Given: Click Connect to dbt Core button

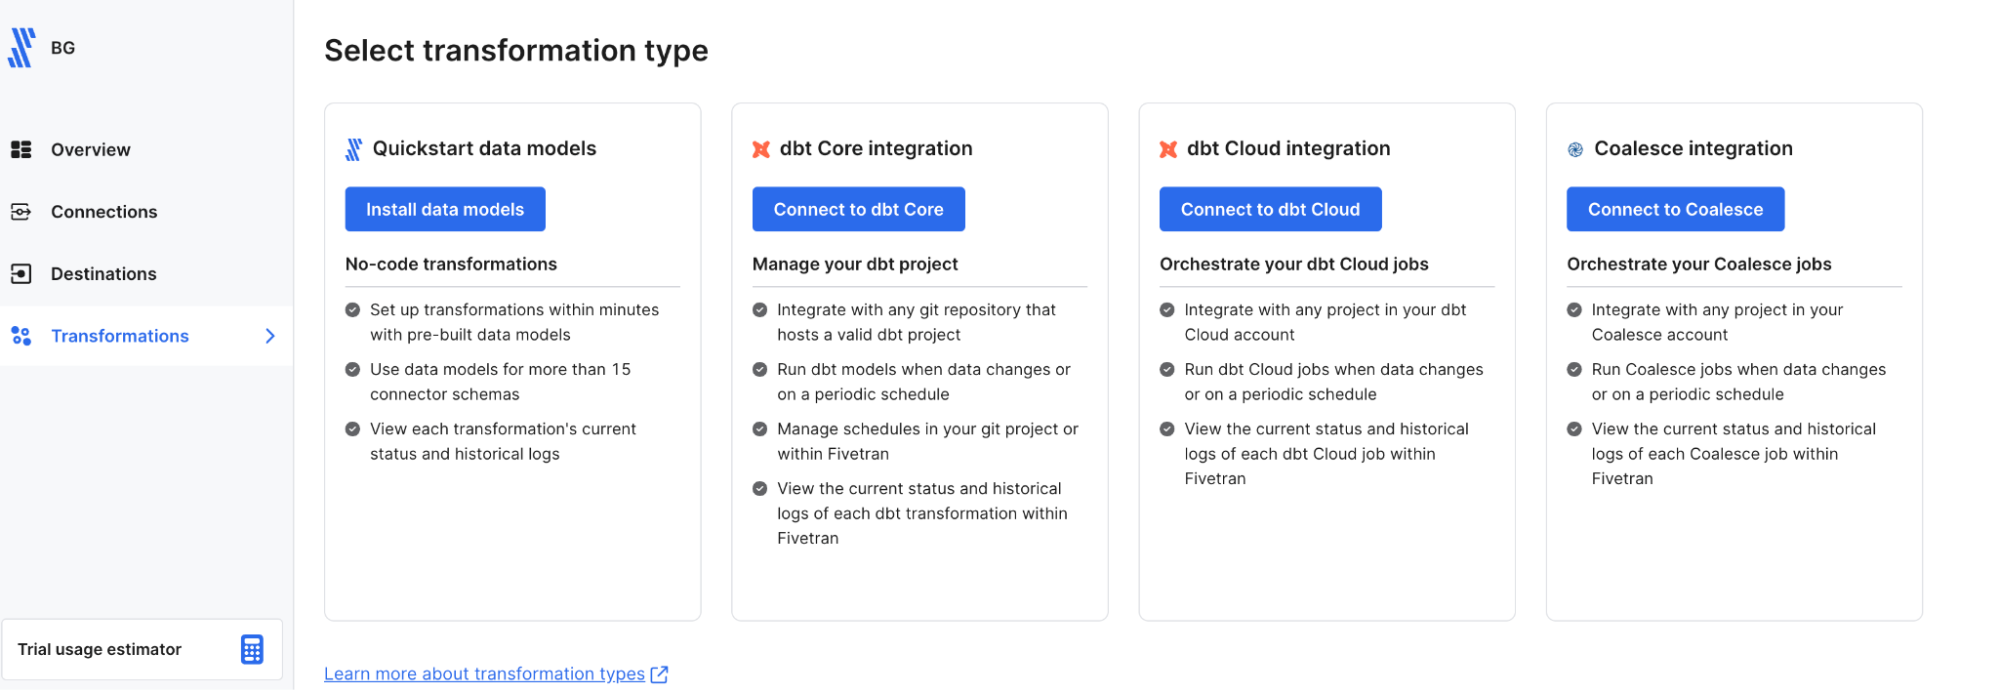Looking at the screenshot, I should click(858, 209).
